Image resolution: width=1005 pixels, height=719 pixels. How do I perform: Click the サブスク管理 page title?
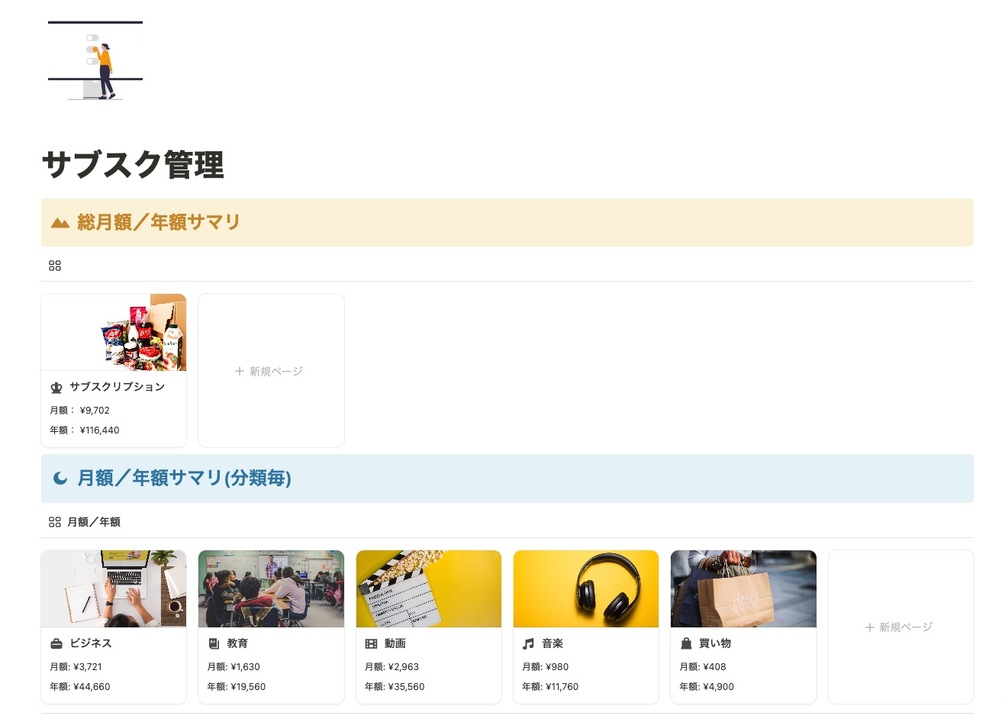(133, 165)
